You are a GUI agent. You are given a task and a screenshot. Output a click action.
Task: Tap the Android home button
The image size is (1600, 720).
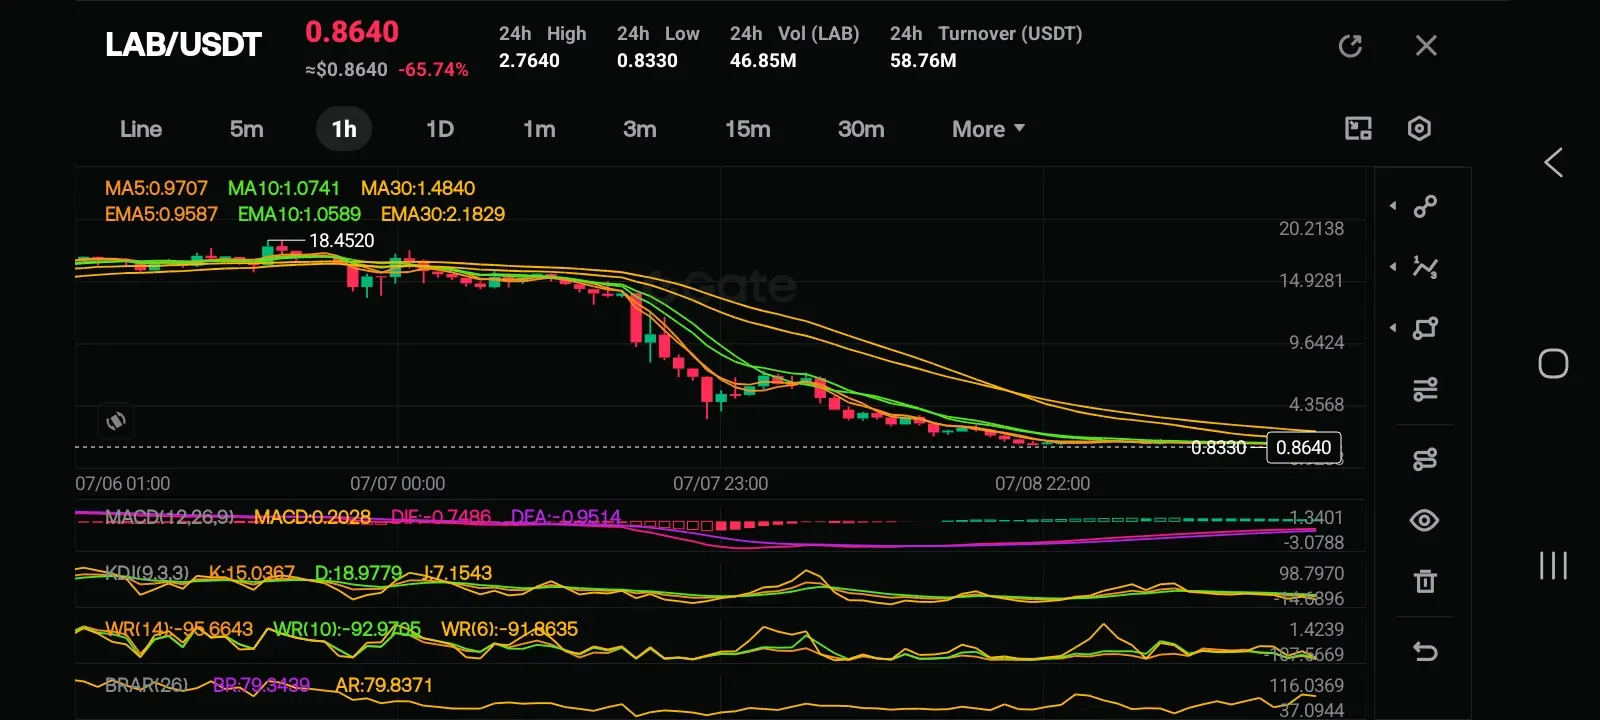pos(1553,364)
